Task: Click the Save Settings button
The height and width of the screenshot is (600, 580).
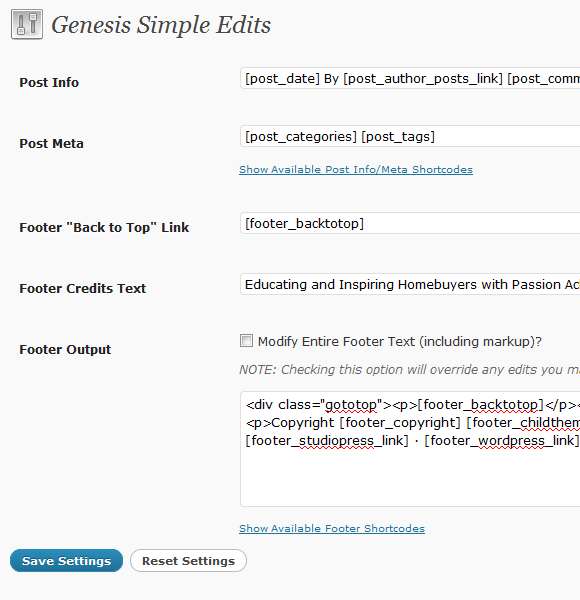Action: (x=67, y=561)
